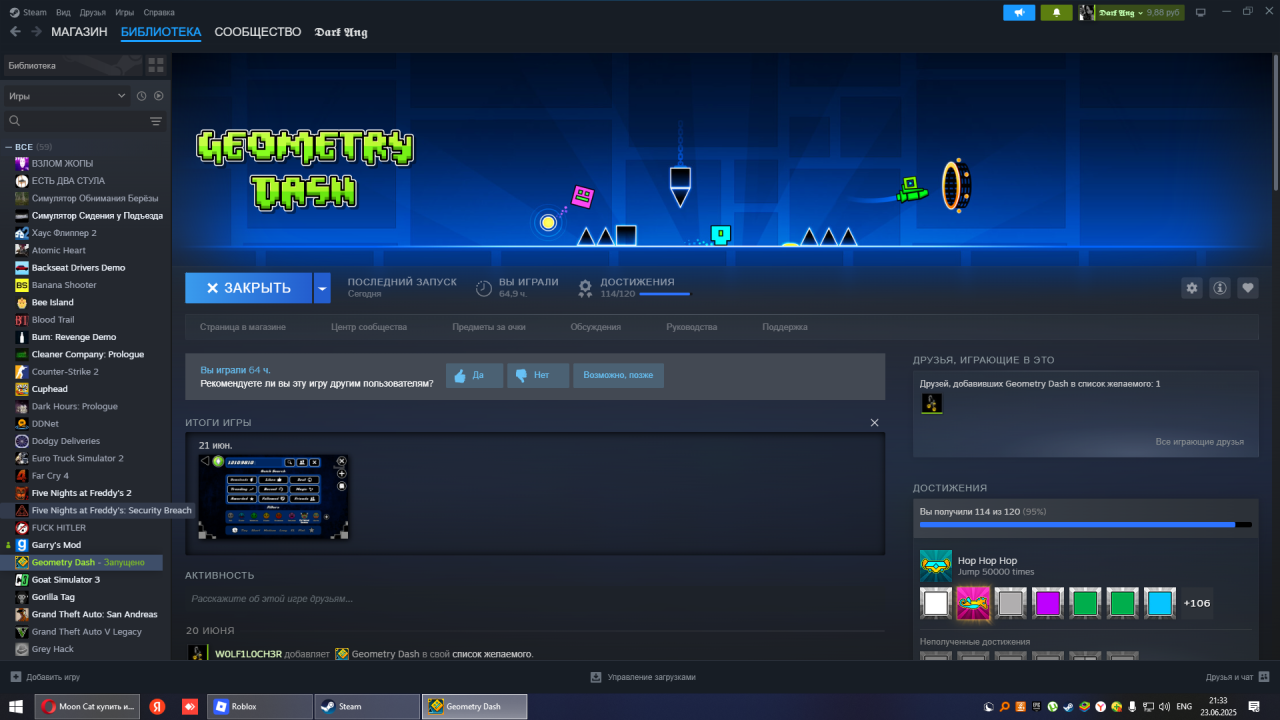Click the achievements progress bar
The width and height of the screenshot is (1280, 720).
(x=1085, y=524)
